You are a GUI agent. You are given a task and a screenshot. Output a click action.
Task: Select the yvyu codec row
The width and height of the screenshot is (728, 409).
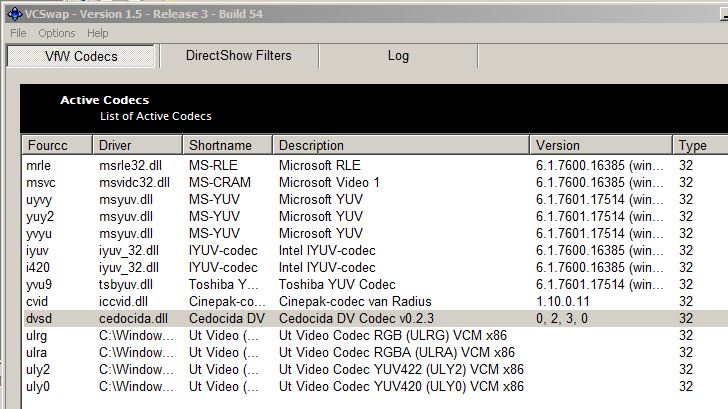(375, 234)
